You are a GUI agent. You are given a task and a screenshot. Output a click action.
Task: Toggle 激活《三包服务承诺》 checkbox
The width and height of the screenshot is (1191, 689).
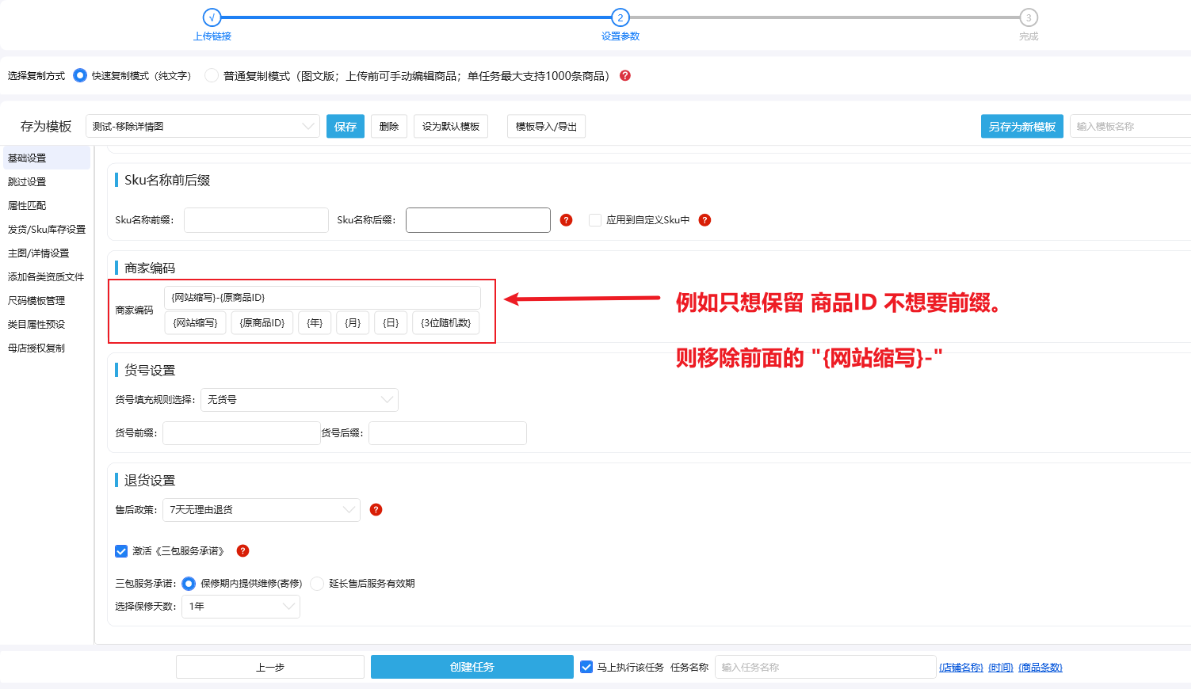click(122, 551)
